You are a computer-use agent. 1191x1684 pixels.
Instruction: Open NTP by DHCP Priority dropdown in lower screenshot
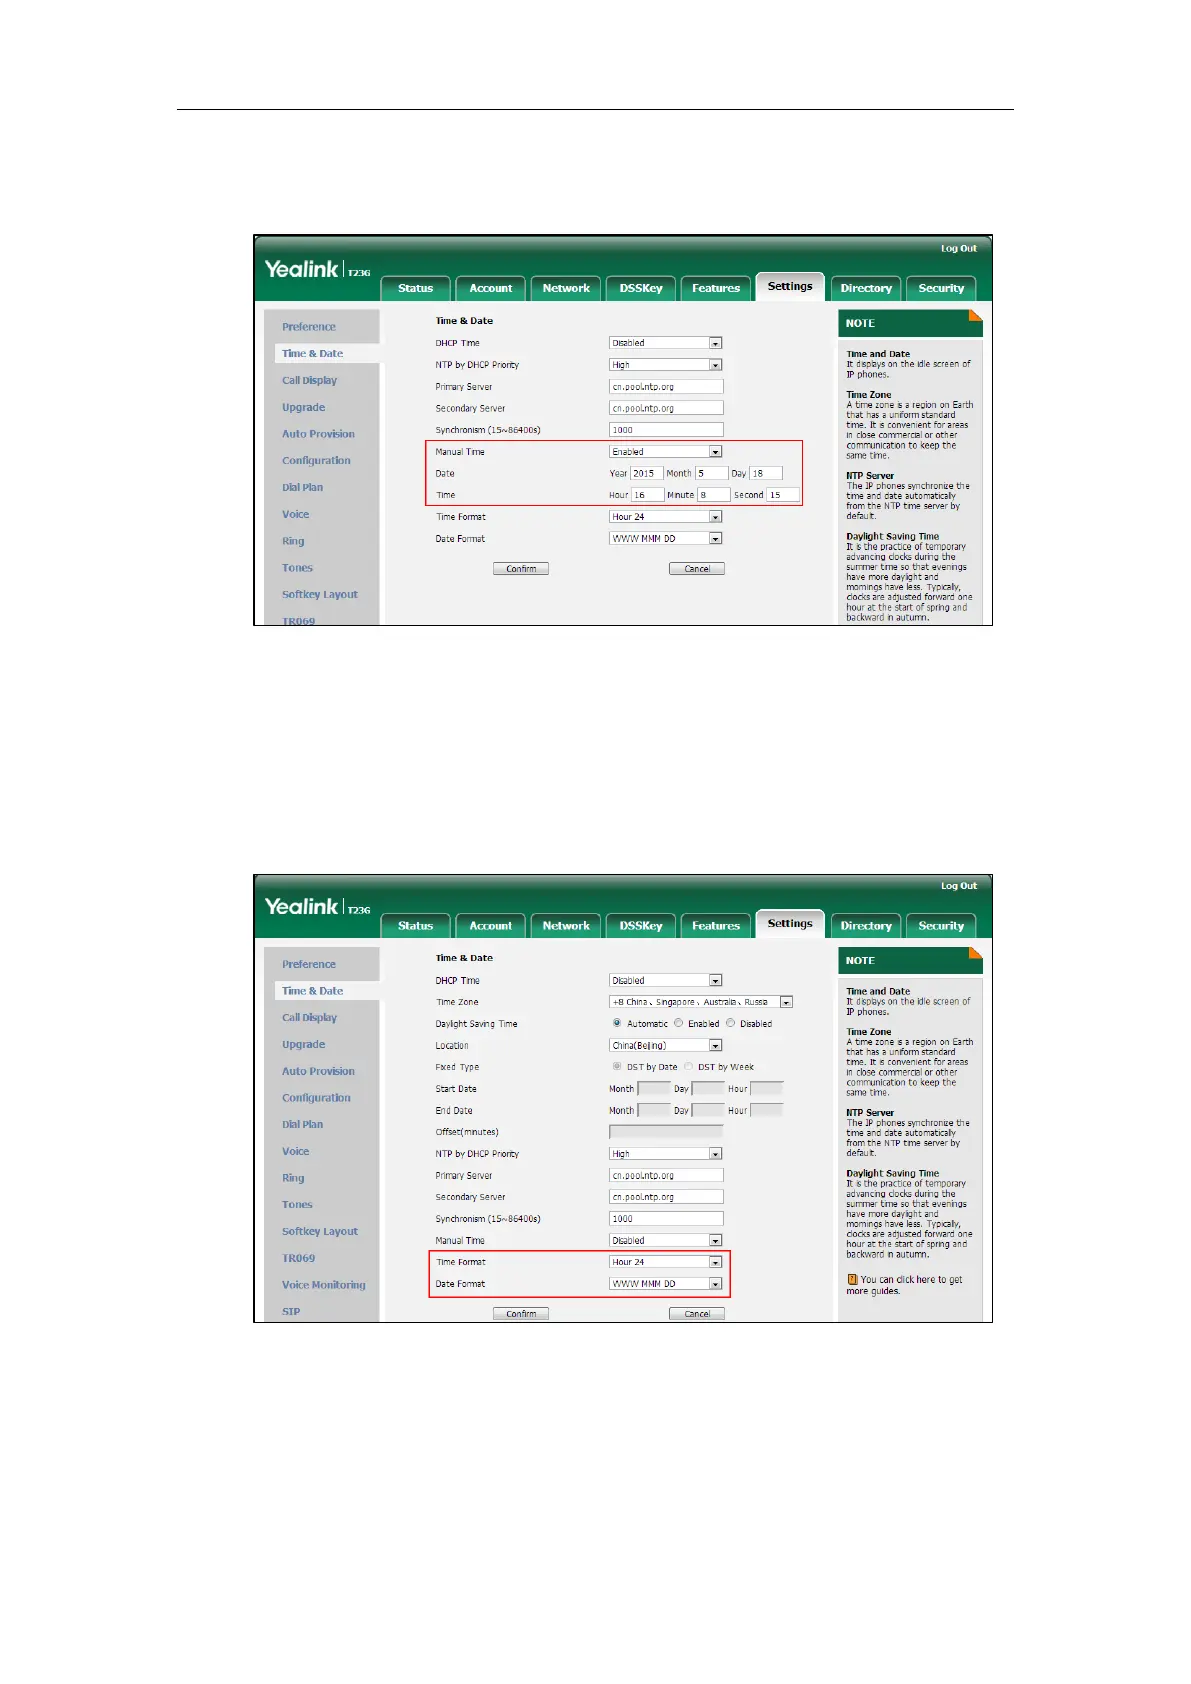pyautogui.click(x=665, y=1154)
